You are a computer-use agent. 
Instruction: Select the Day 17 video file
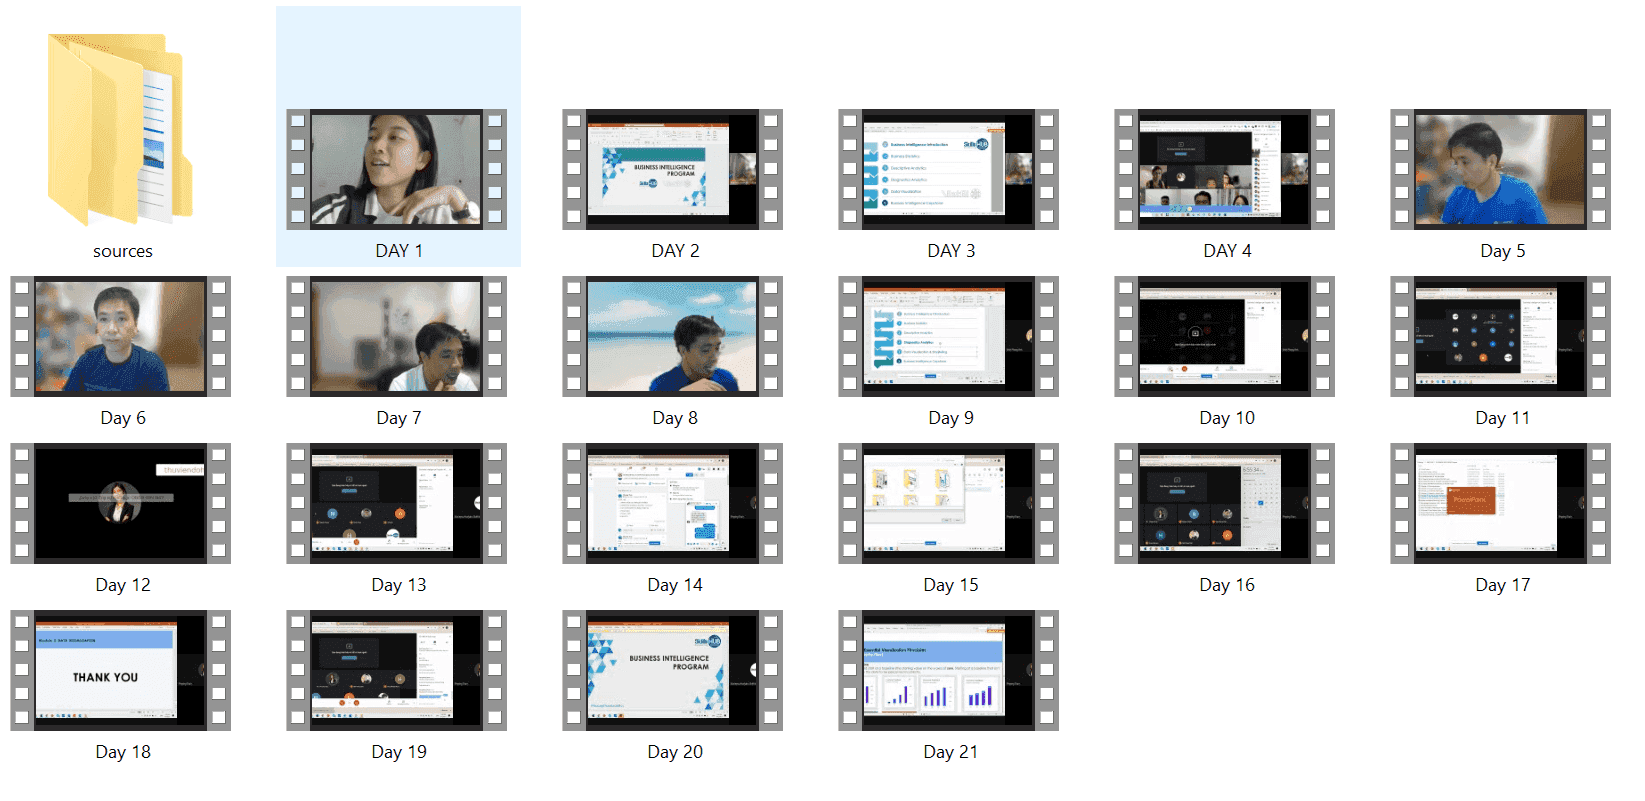1501,503
